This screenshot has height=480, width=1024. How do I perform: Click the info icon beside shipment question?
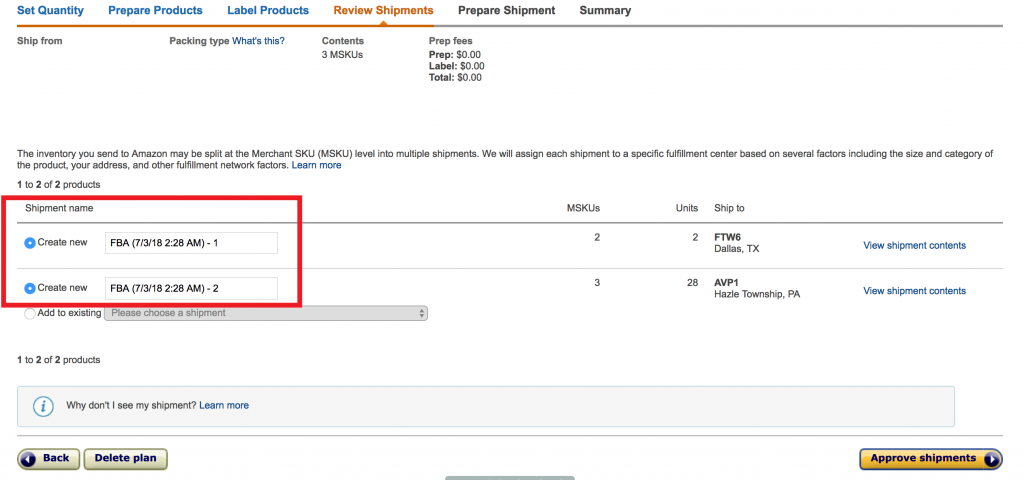pos(43,406)
